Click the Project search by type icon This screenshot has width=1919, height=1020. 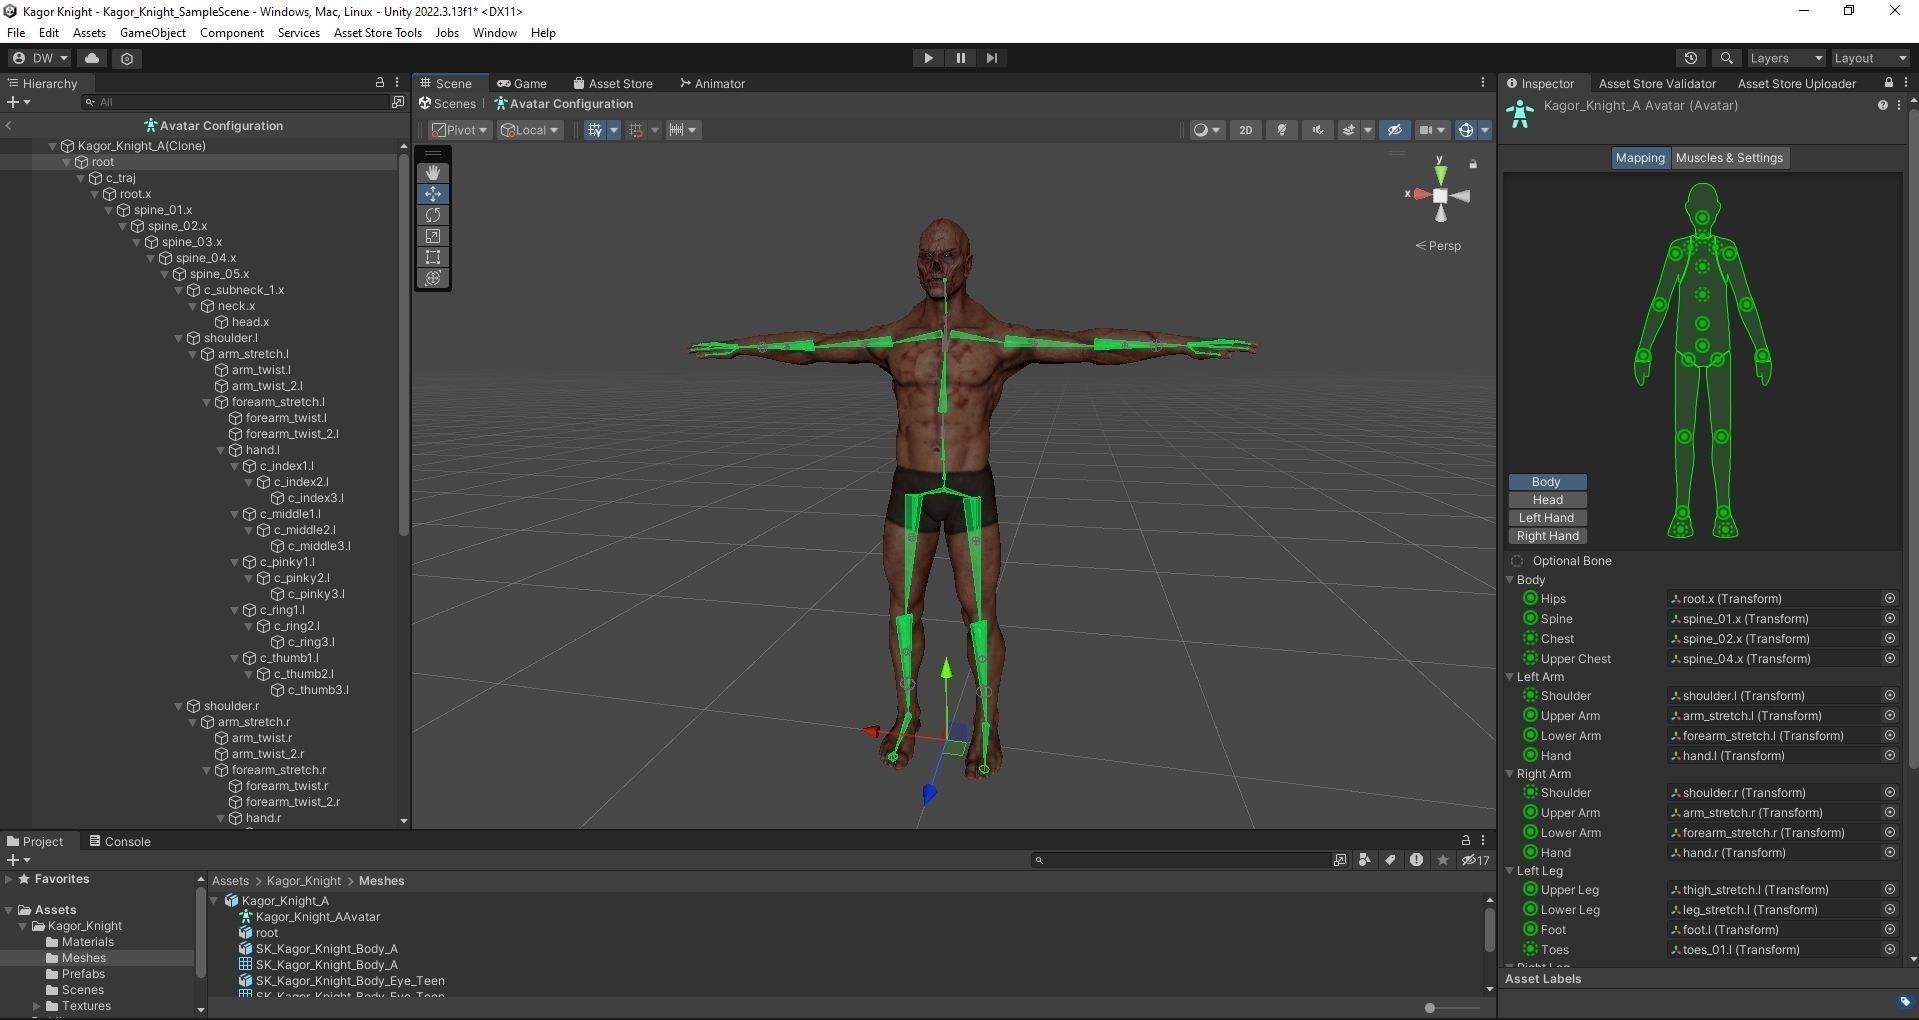tap(1365, 860)
